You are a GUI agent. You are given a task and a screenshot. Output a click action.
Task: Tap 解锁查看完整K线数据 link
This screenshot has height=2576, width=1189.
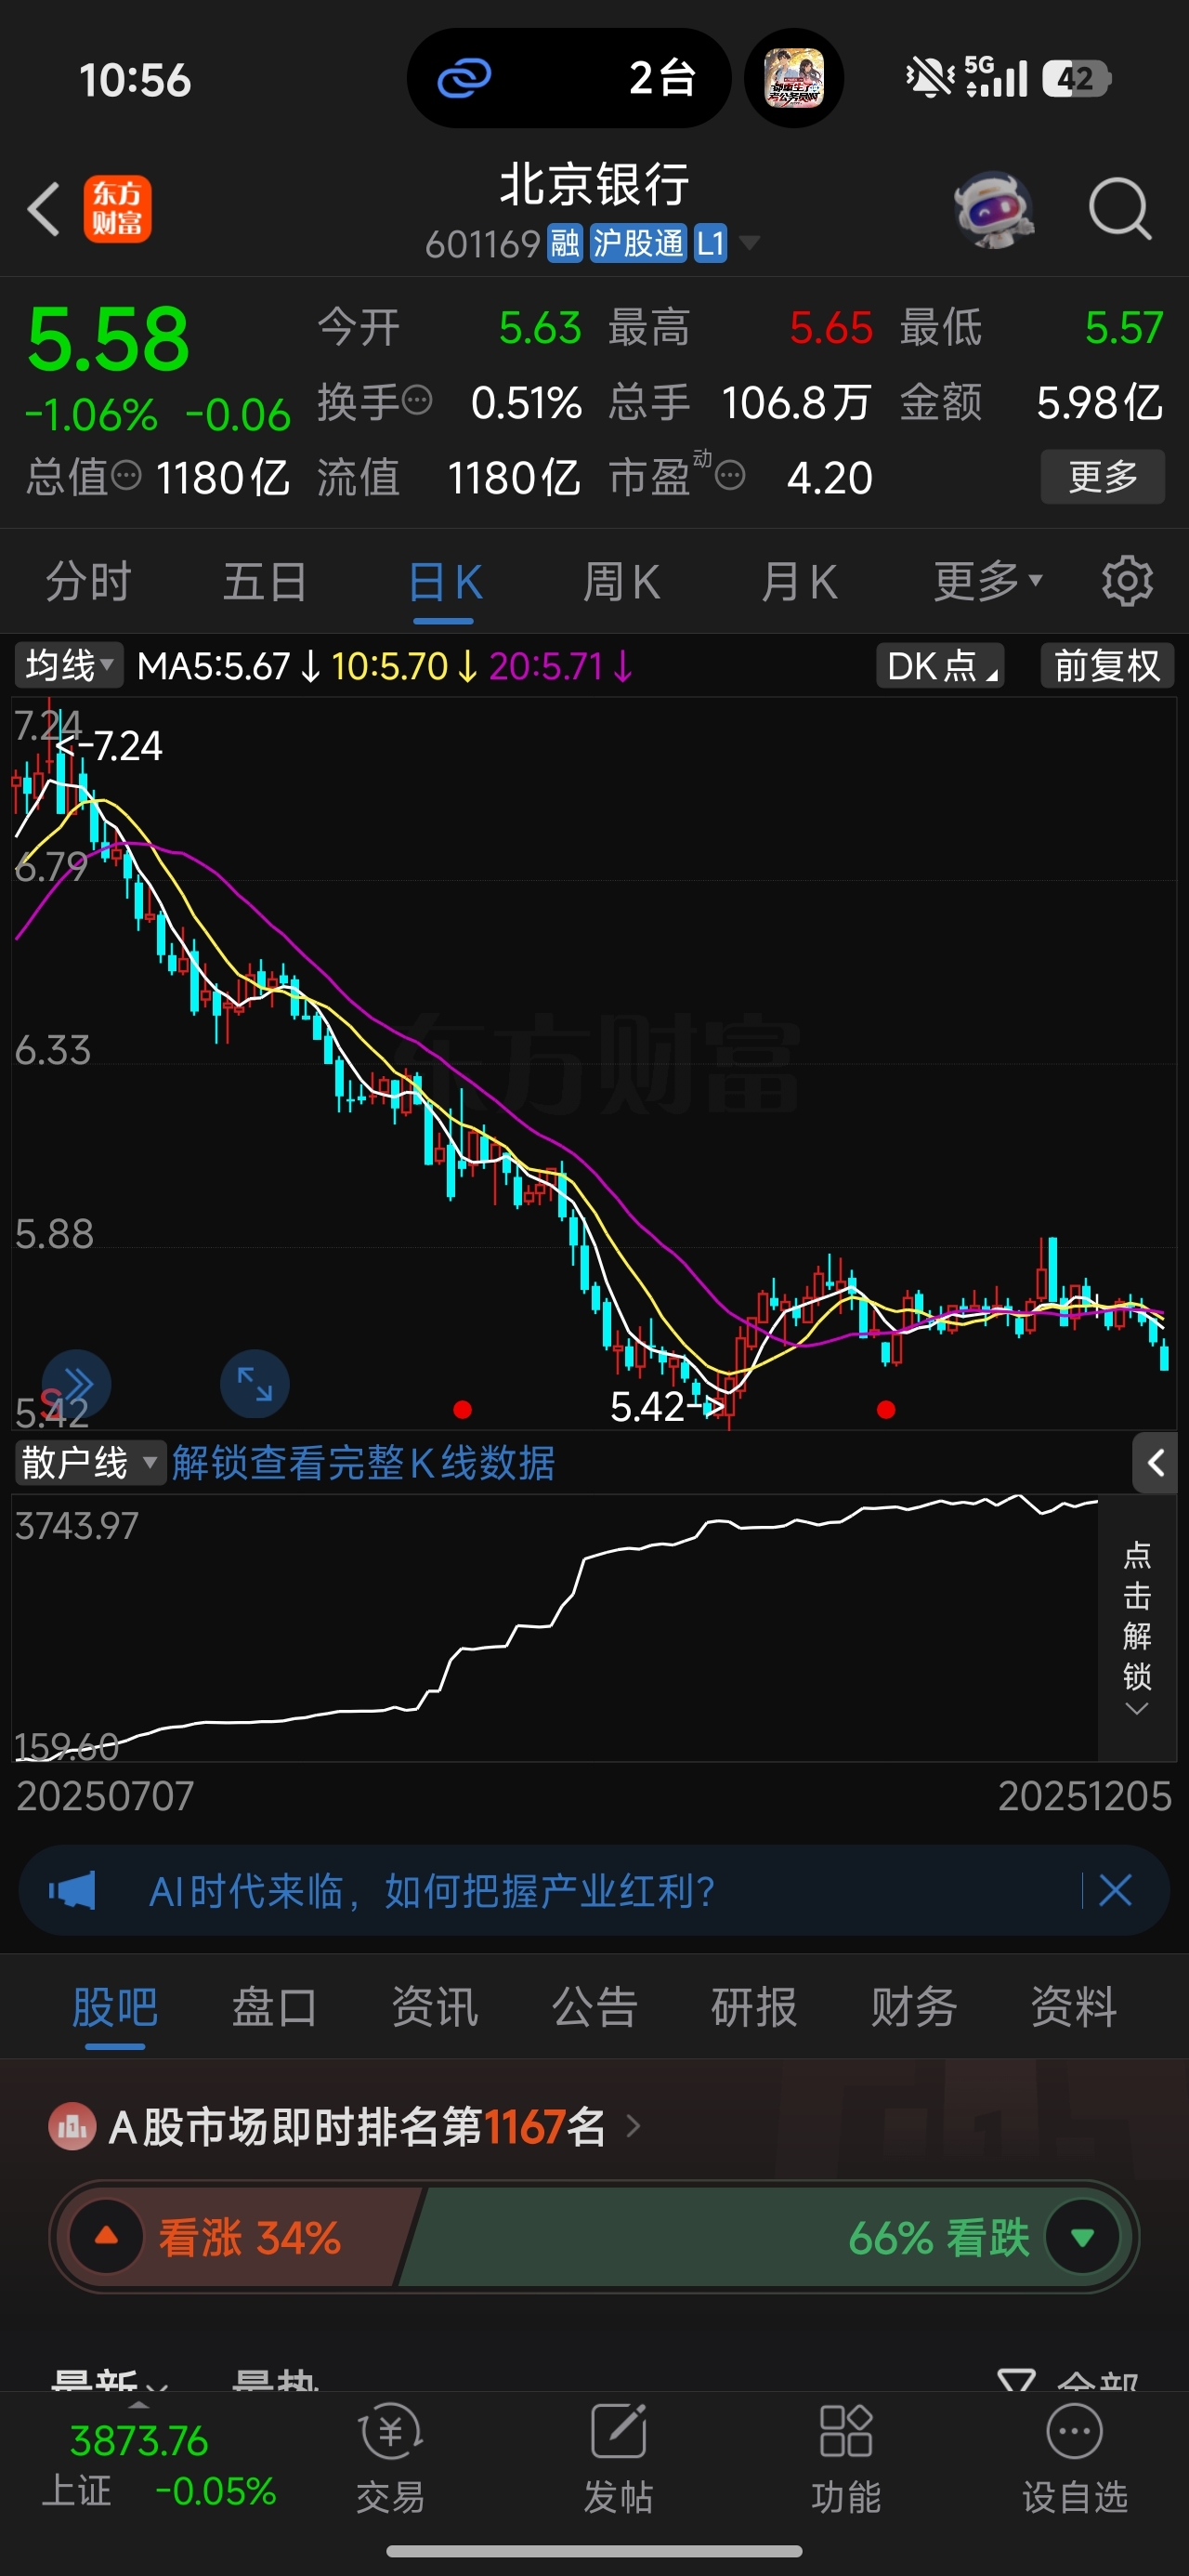click(363, 1463)
